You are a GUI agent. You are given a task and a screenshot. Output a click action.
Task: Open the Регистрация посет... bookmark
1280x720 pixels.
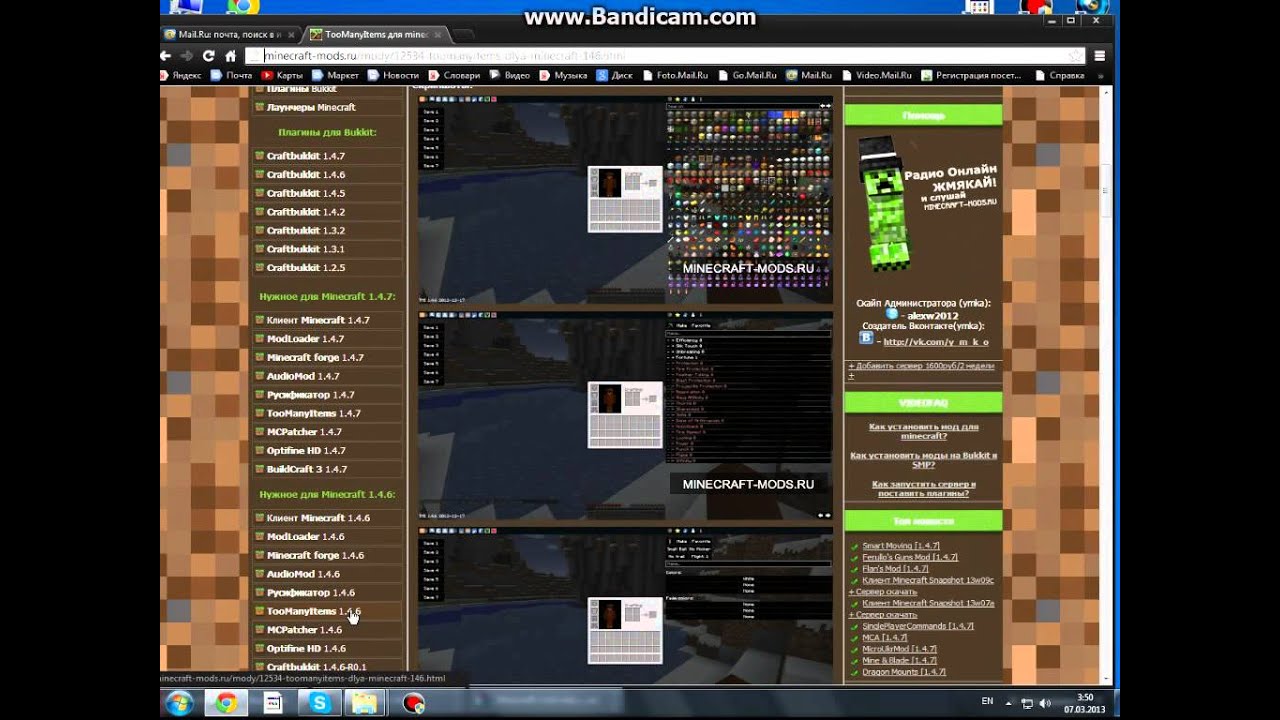tap(971, 75)
